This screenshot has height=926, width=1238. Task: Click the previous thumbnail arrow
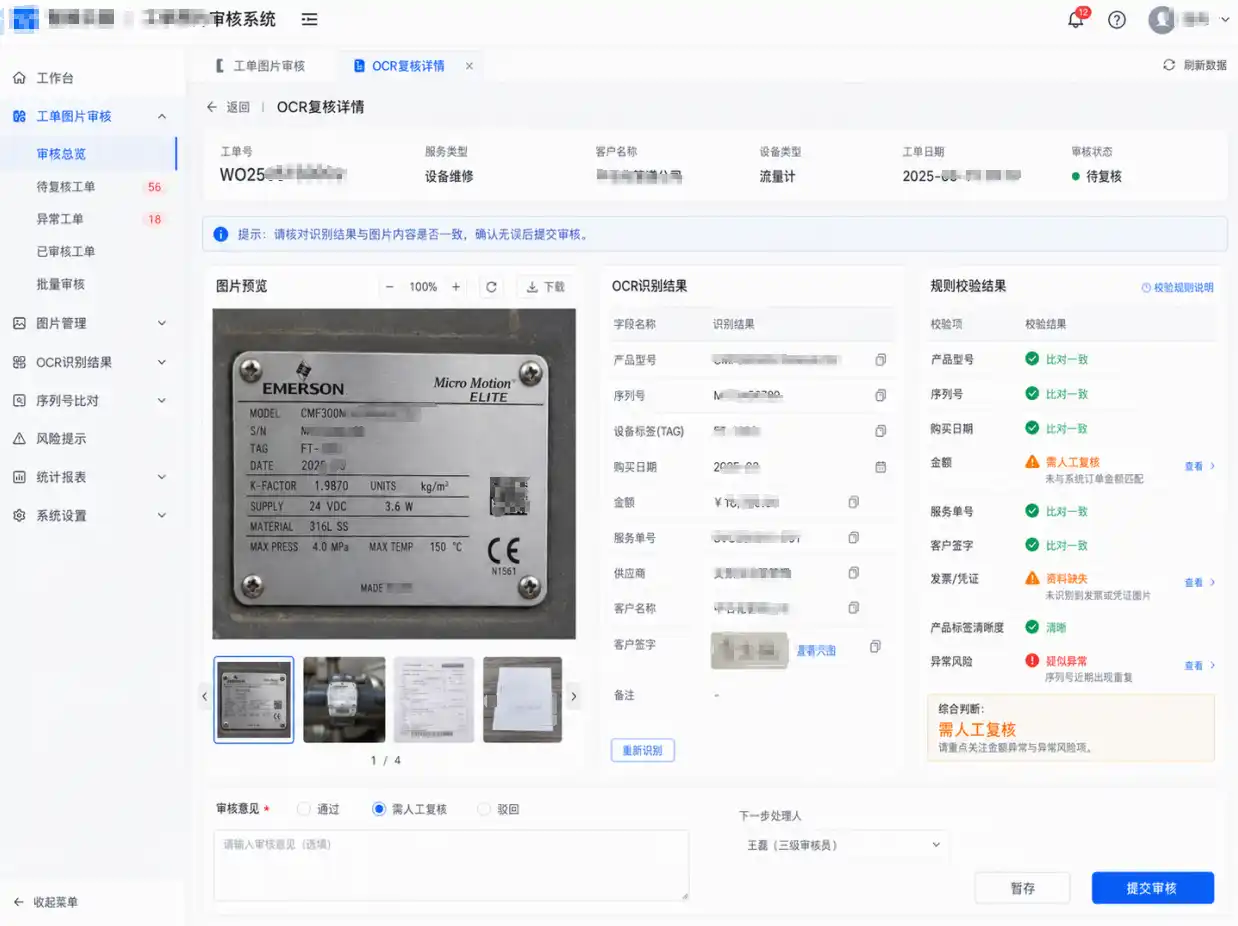tap(204, 696)
